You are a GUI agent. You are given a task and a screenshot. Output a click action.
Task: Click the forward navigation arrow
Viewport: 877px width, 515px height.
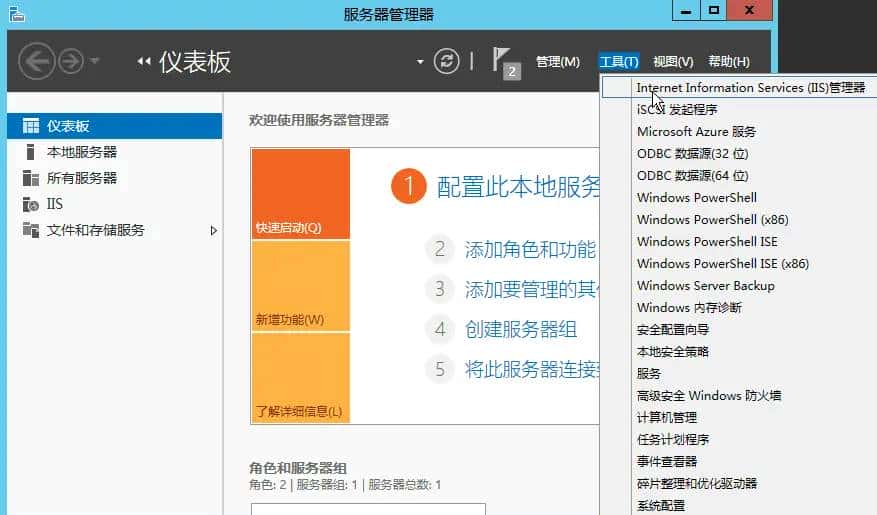point(71,61)
